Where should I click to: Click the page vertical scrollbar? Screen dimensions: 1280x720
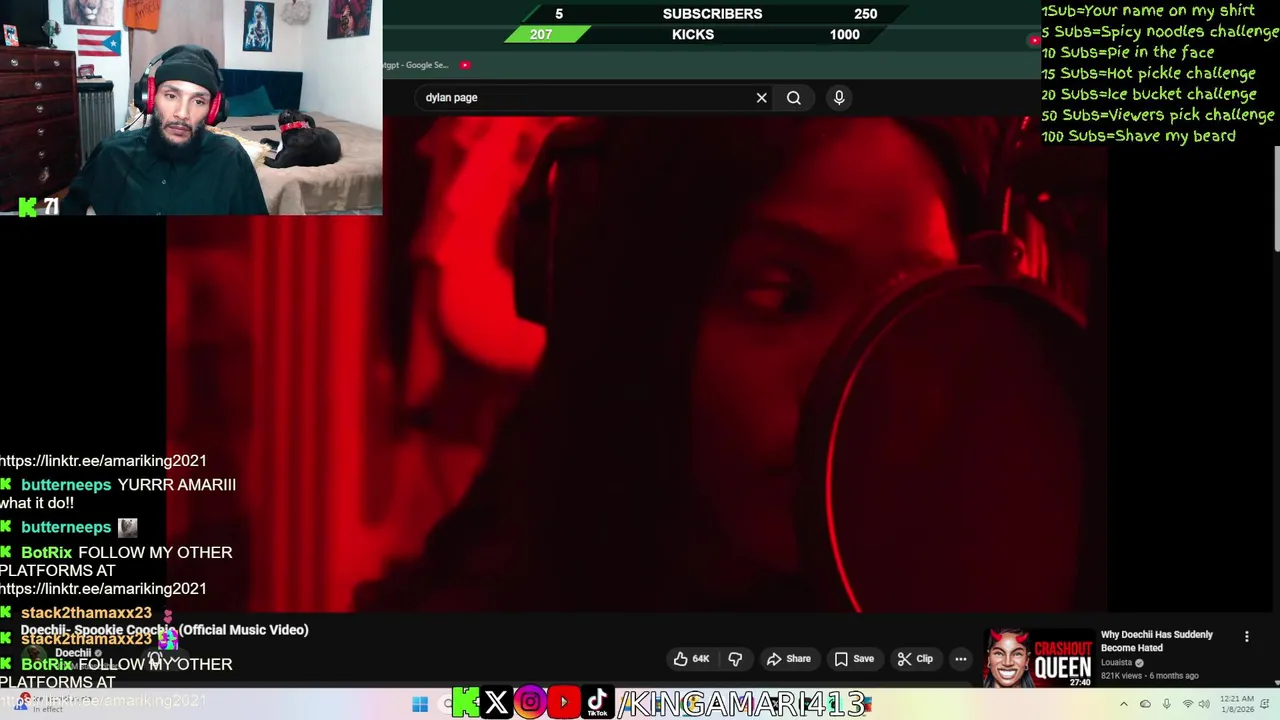click(x=1276, y=200)
